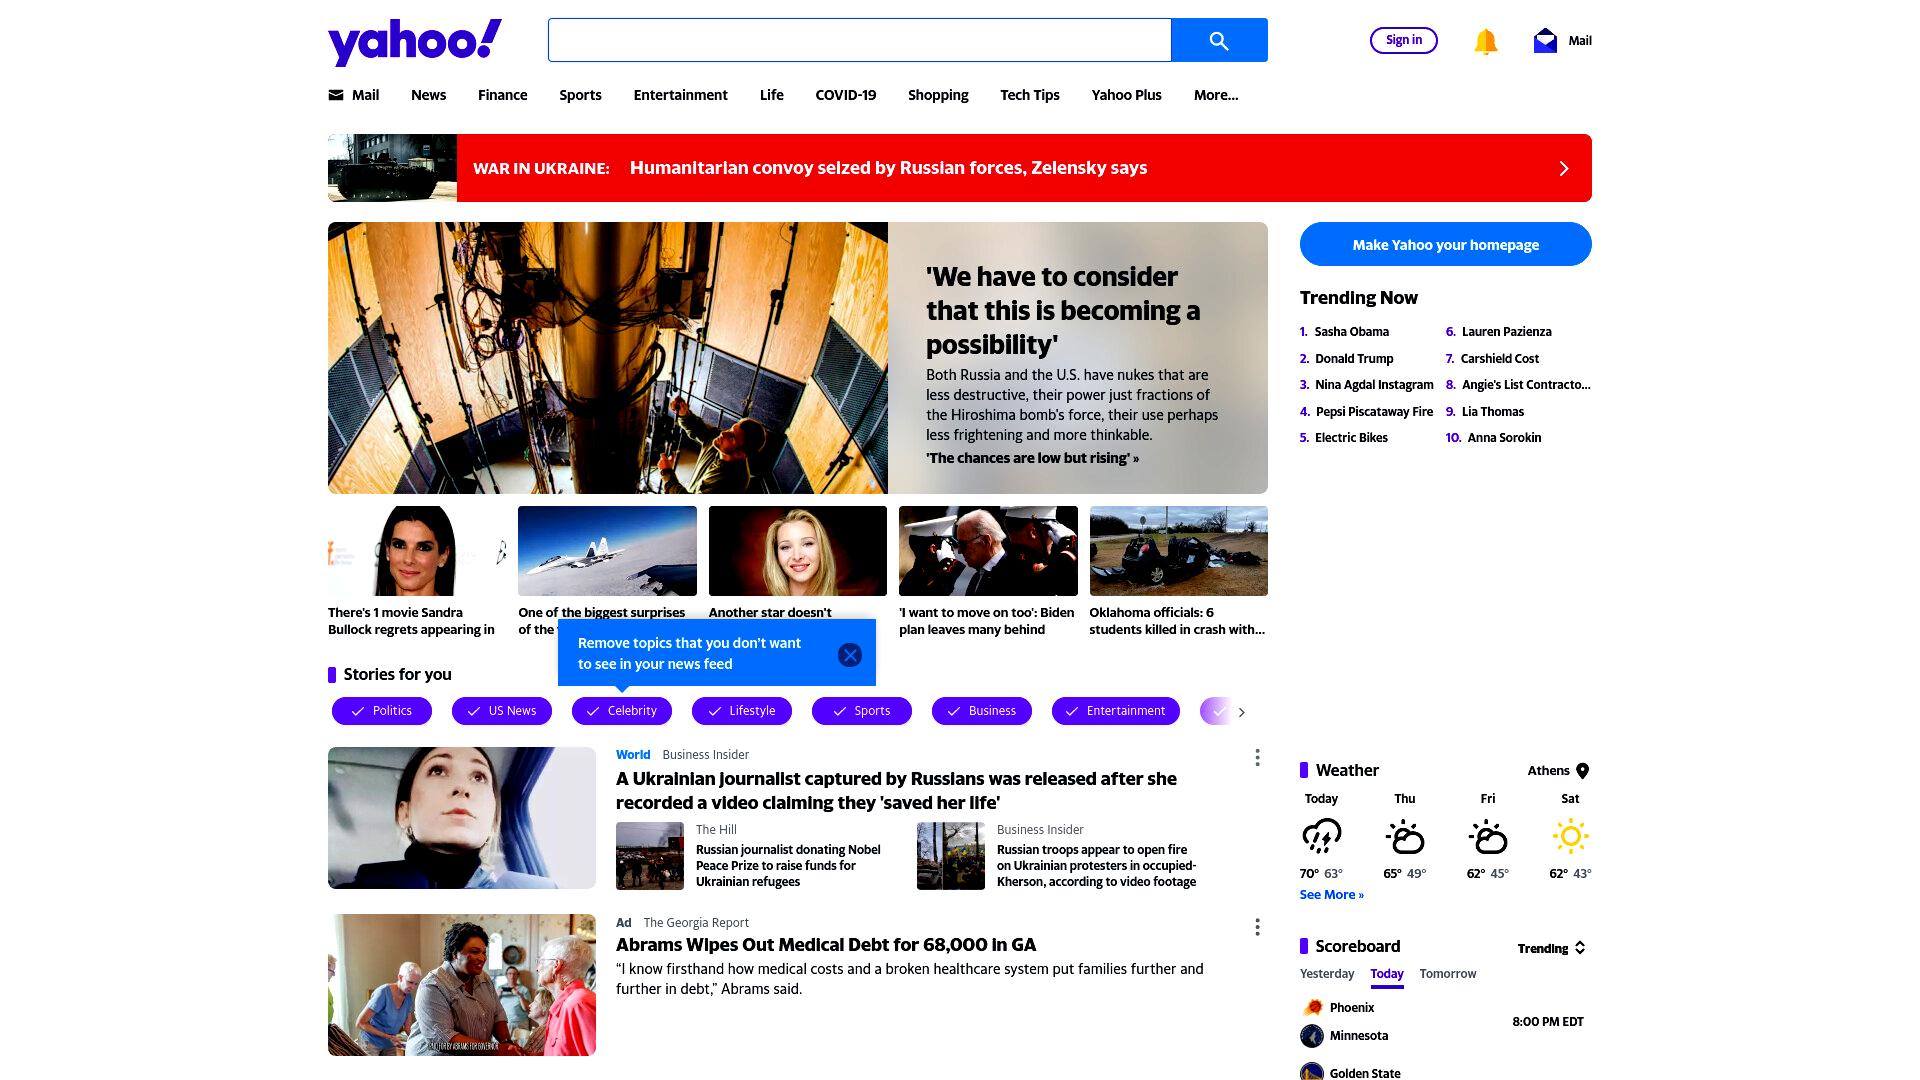The width and height of the screenshot is (1920, 1080).
Task: Focus the Yahoo search input field
Action: click(x=859, y=40)
